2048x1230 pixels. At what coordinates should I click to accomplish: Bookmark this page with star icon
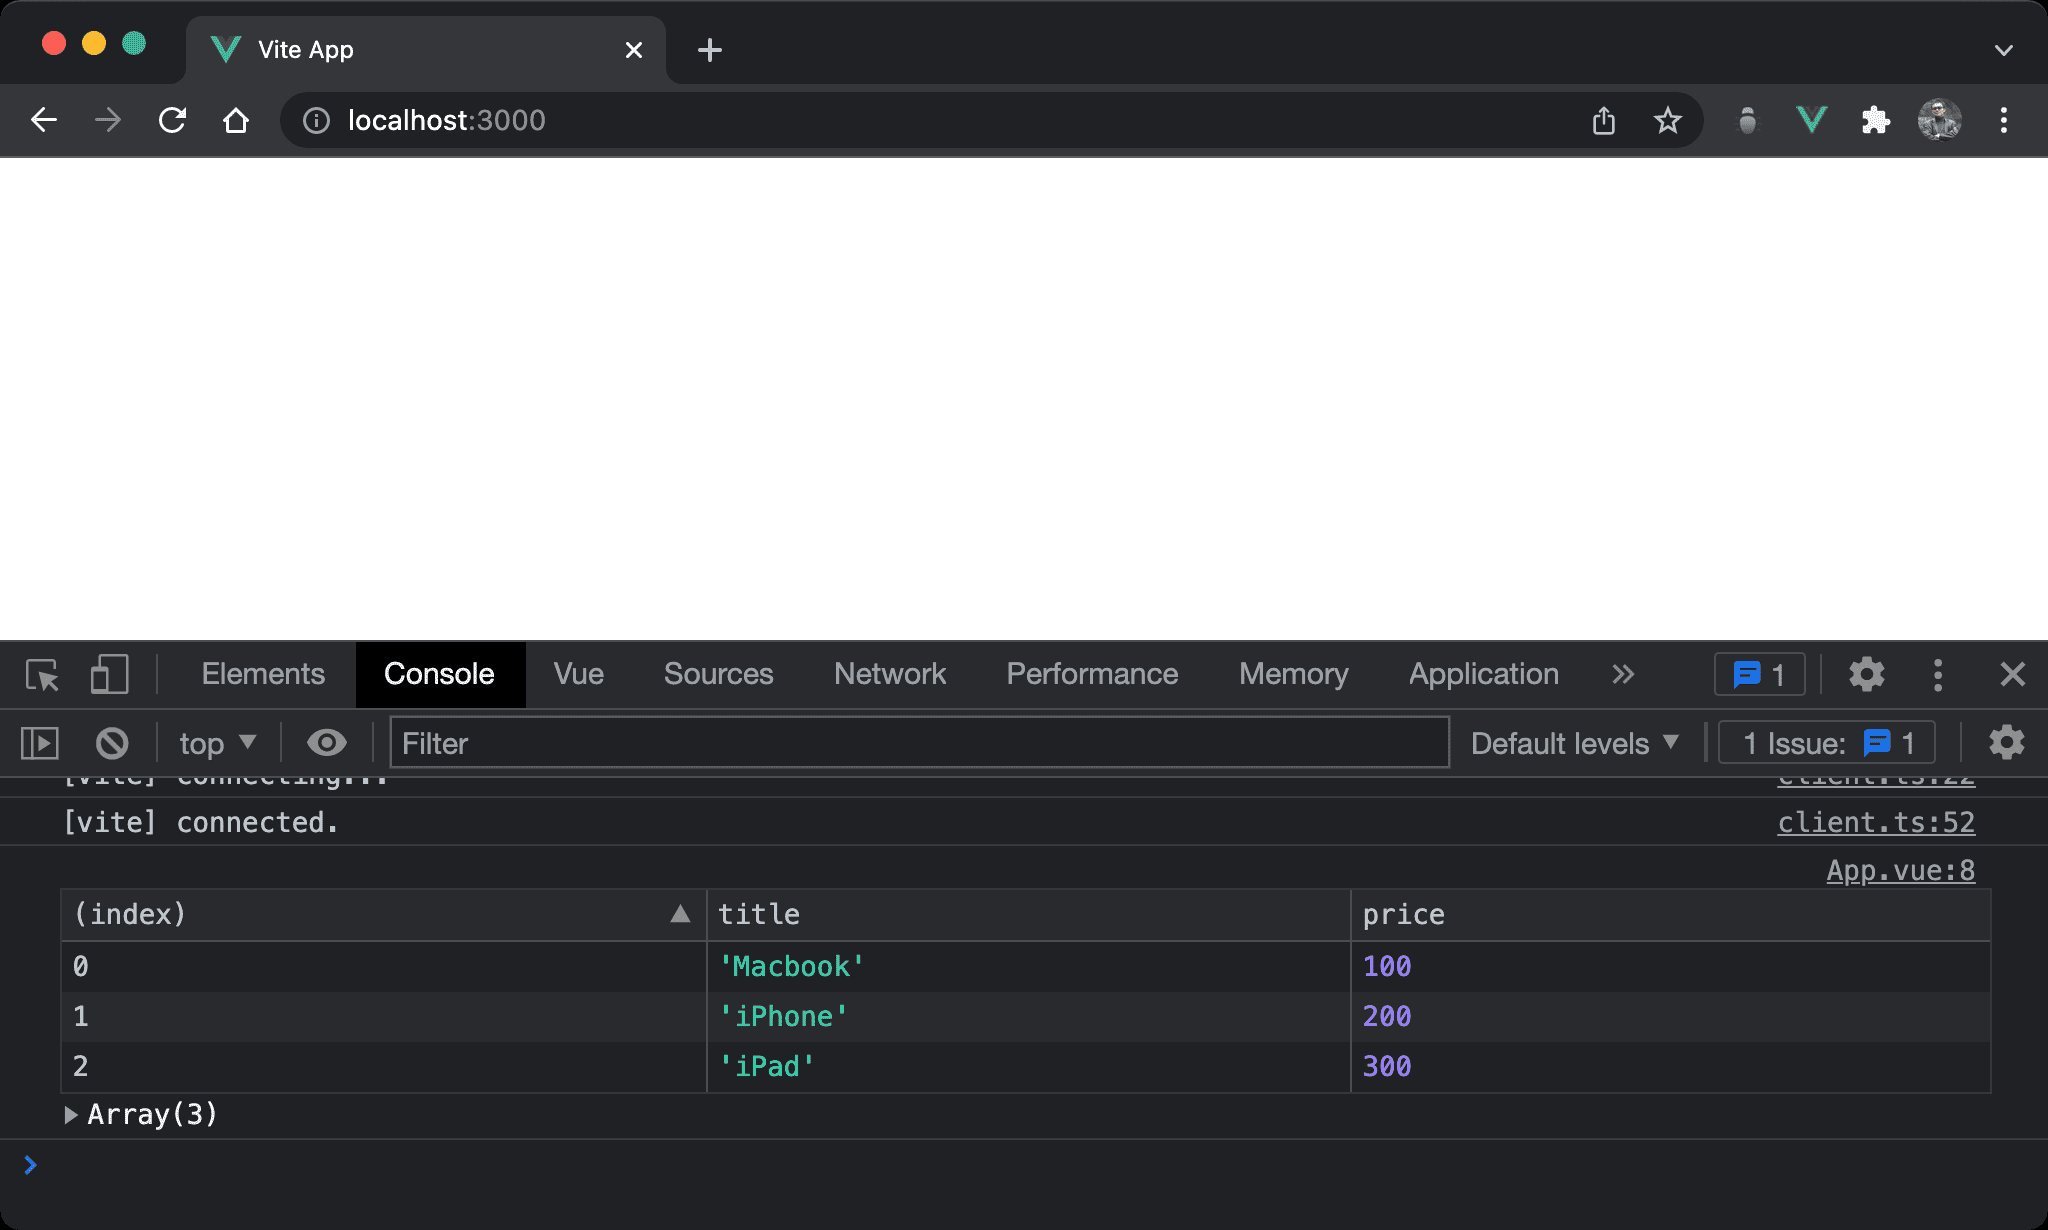tap(1667, 121)
